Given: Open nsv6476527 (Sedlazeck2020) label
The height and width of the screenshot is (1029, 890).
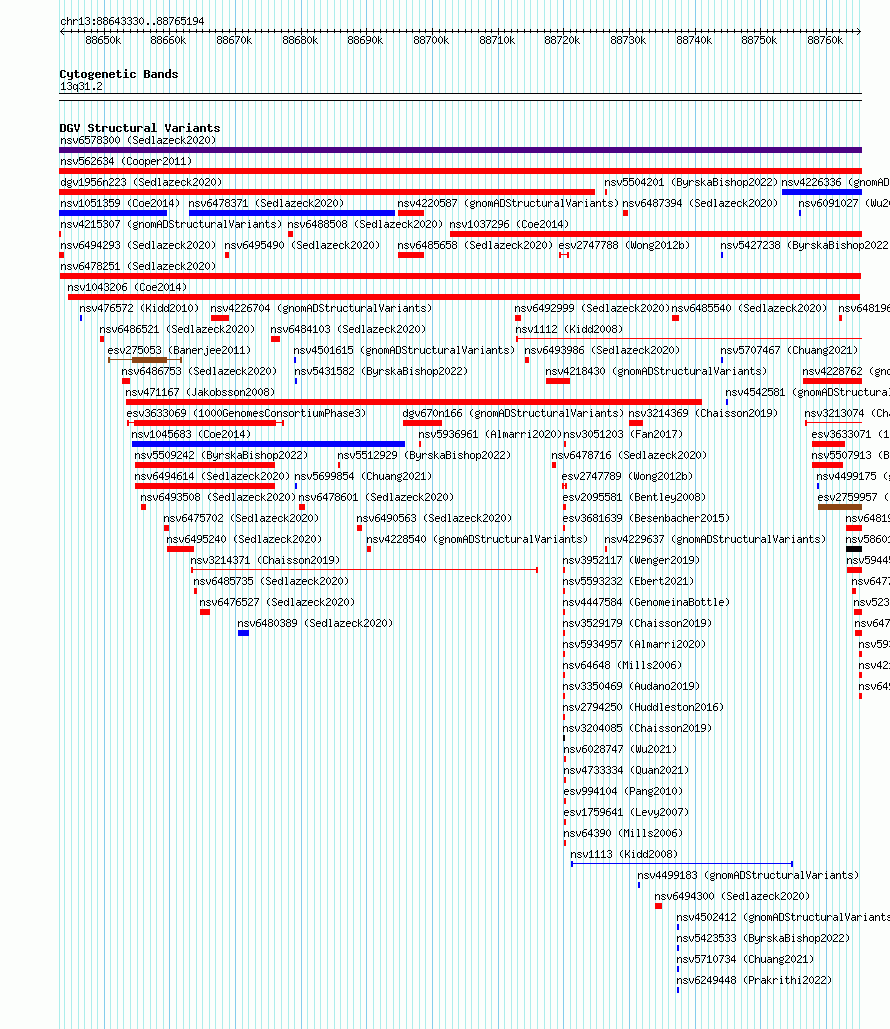Looking at the screenshot, I should (277, 602).
